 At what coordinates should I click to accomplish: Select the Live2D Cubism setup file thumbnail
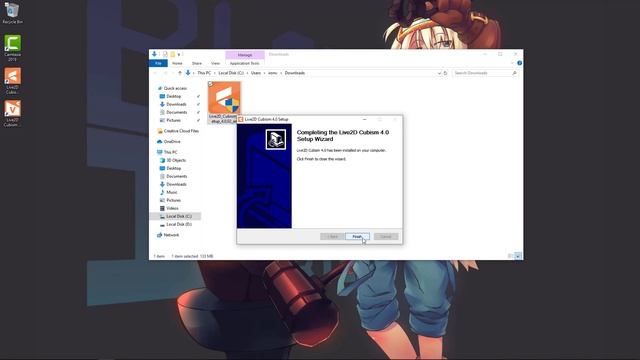pos(224,98)
